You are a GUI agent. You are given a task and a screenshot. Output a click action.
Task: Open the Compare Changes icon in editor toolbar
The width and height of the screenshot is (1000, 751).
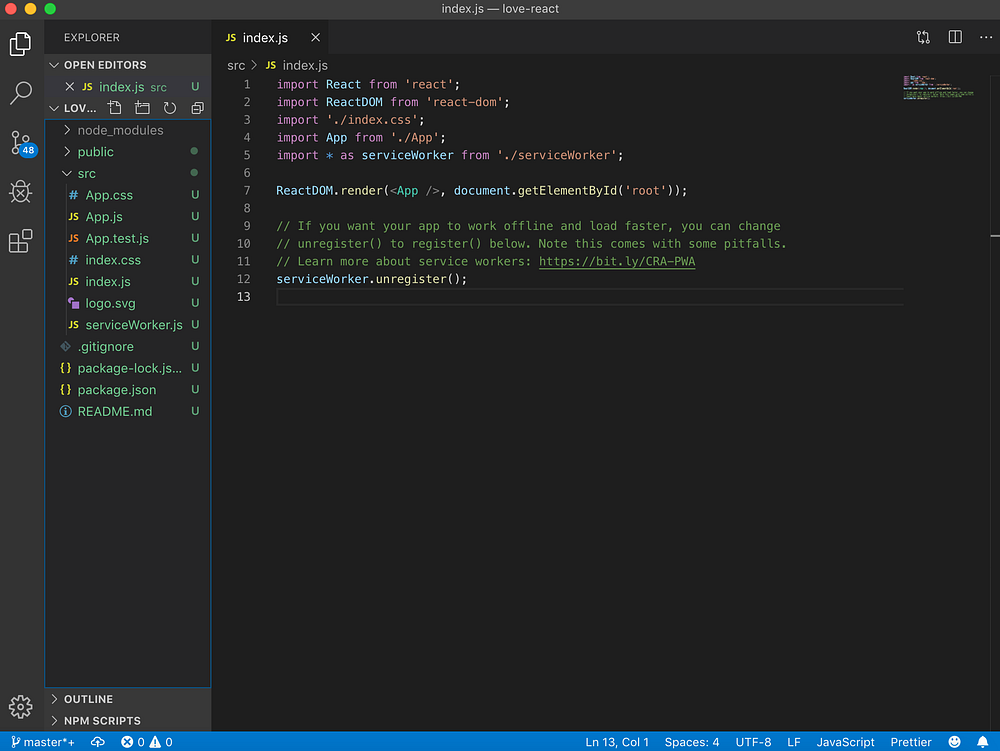click(923, 36)
